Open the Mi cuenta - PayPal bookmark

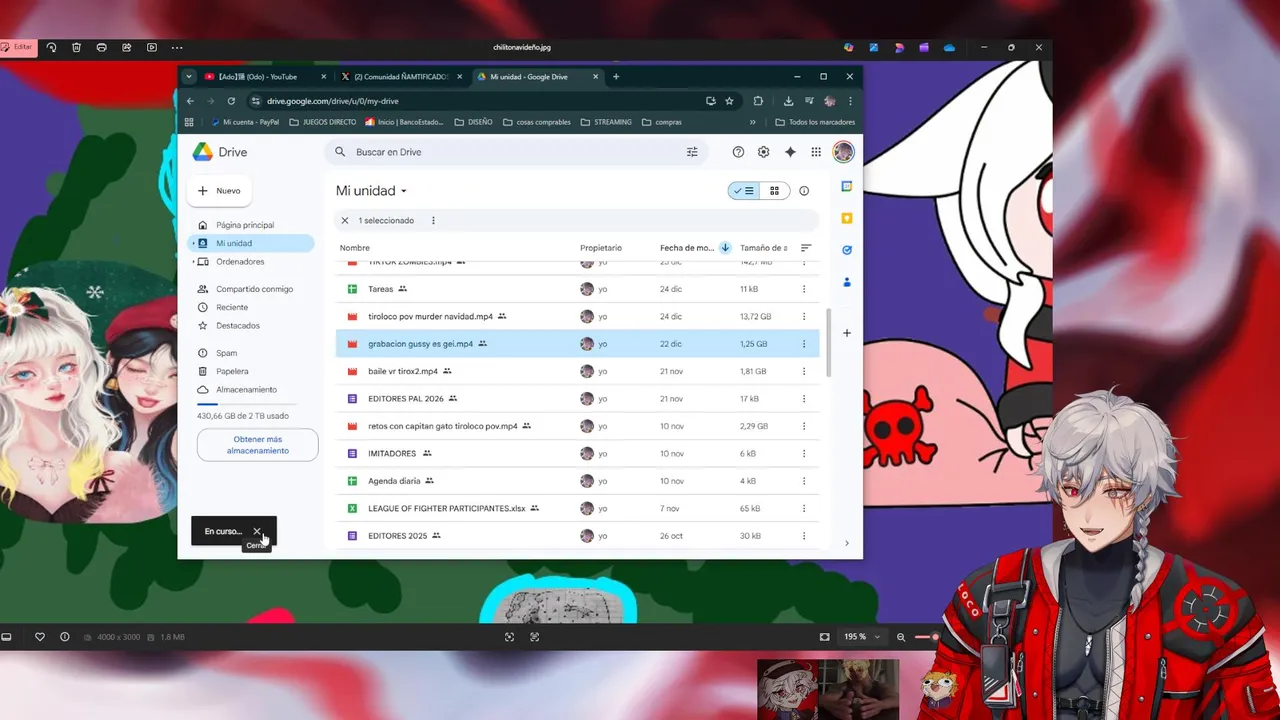[x=245, y=122]
